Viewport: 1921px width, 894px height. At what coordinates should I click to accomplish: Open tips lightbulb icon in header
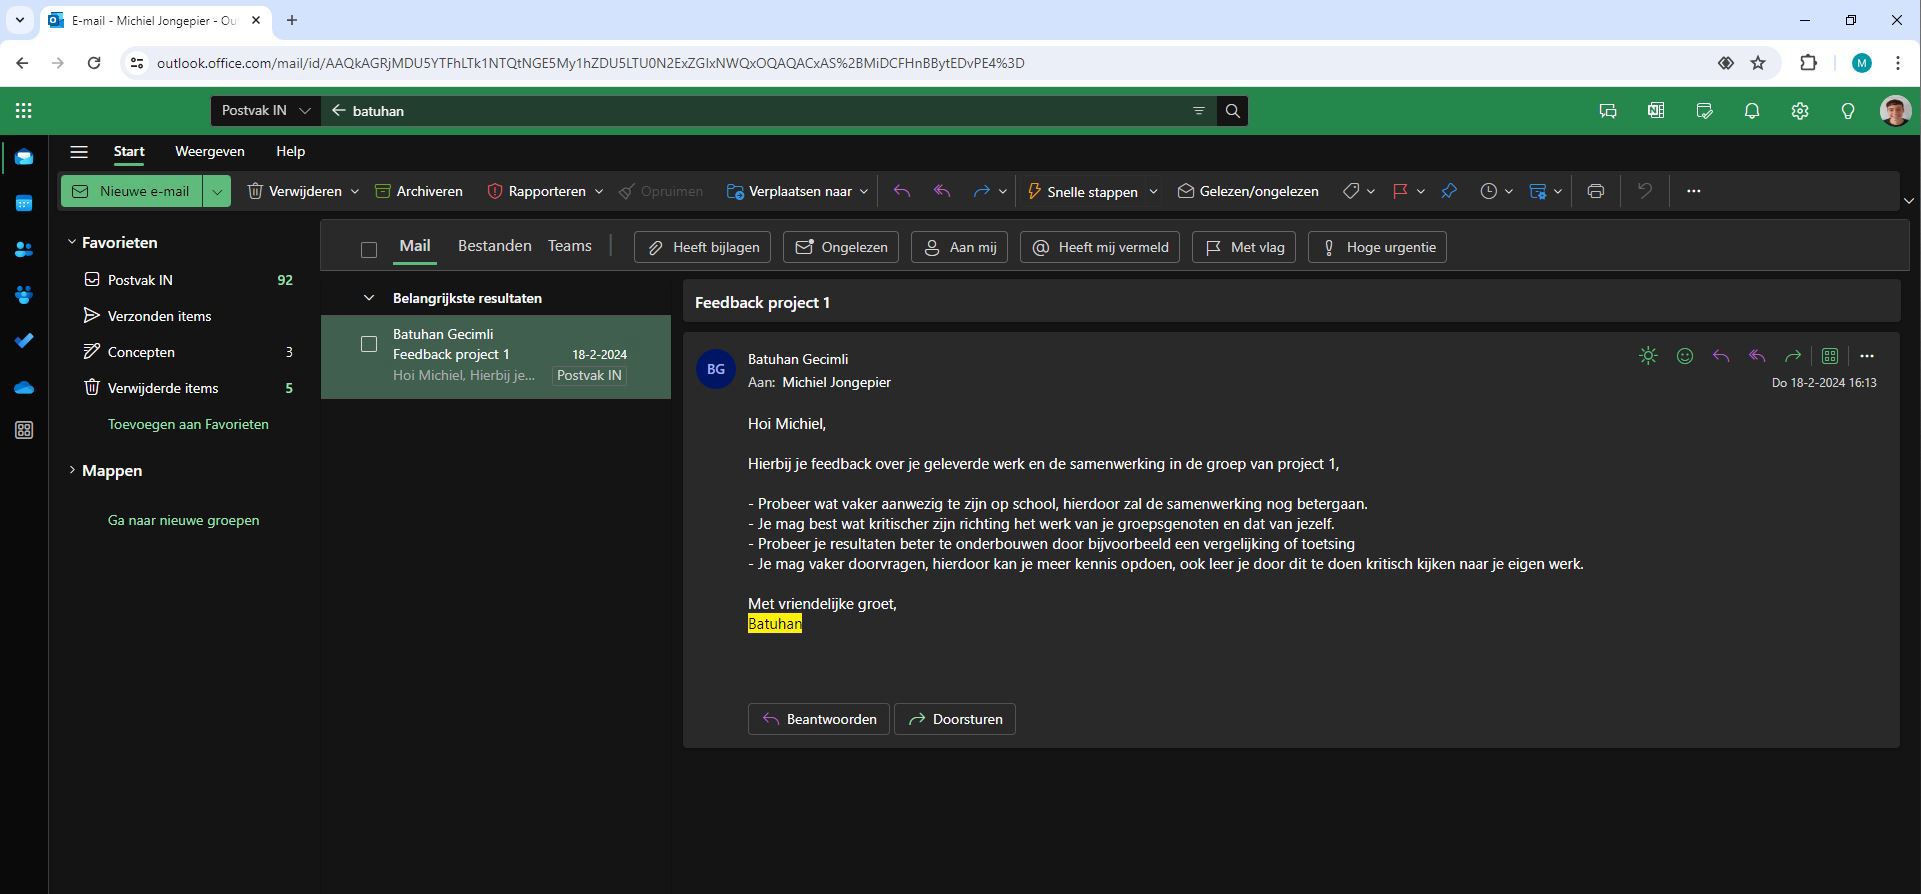[1848, 111]
